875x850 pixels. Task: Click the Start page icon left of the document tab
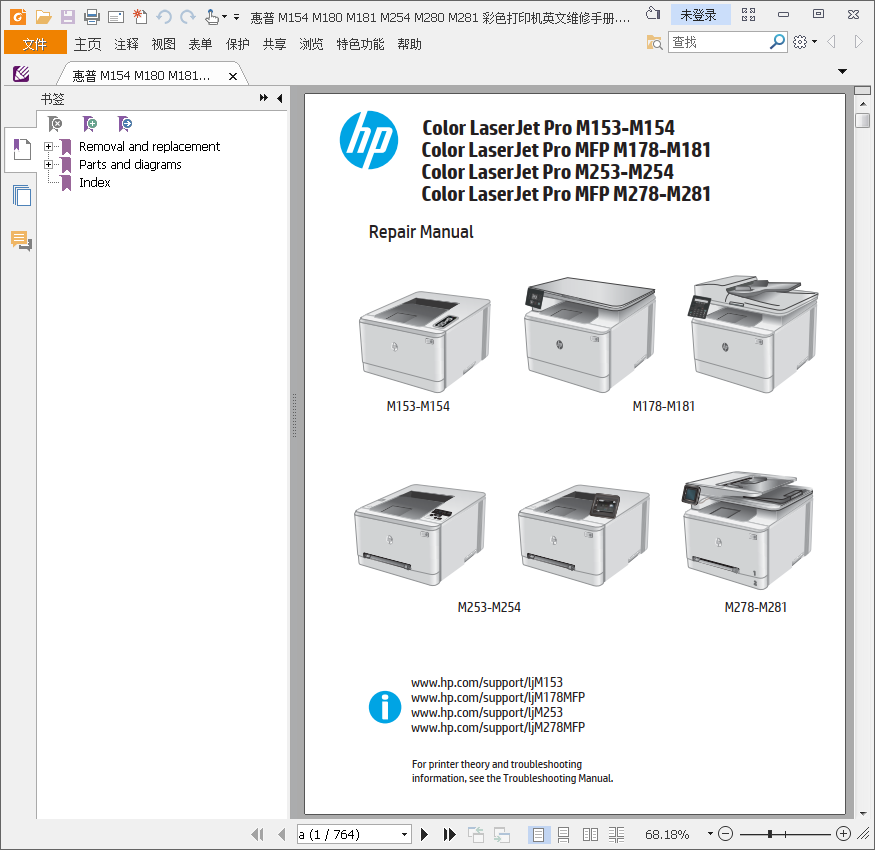click(x=21, y=74)
